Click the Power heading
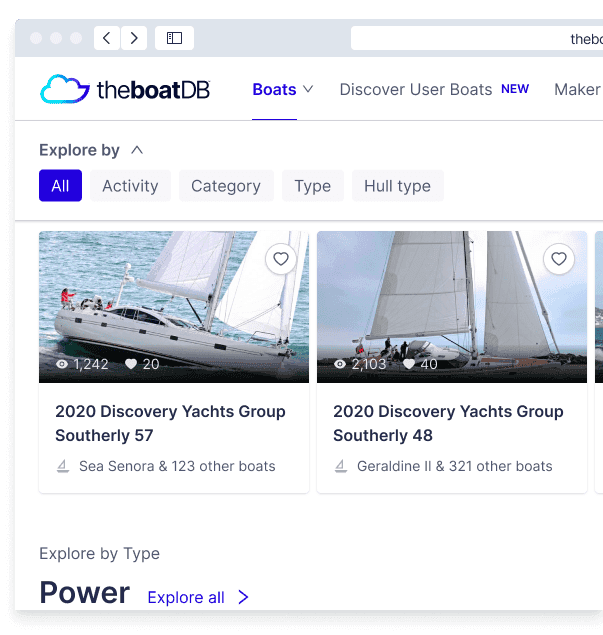The height and width of the screenshot is (635, 603). point(85,592)
